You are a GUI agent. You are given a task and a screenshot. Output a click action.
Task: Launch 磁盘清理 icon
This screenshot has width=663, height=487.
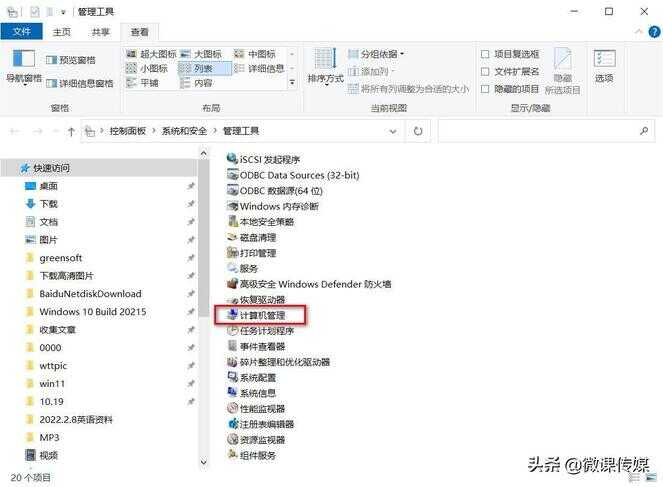(232, 237)
